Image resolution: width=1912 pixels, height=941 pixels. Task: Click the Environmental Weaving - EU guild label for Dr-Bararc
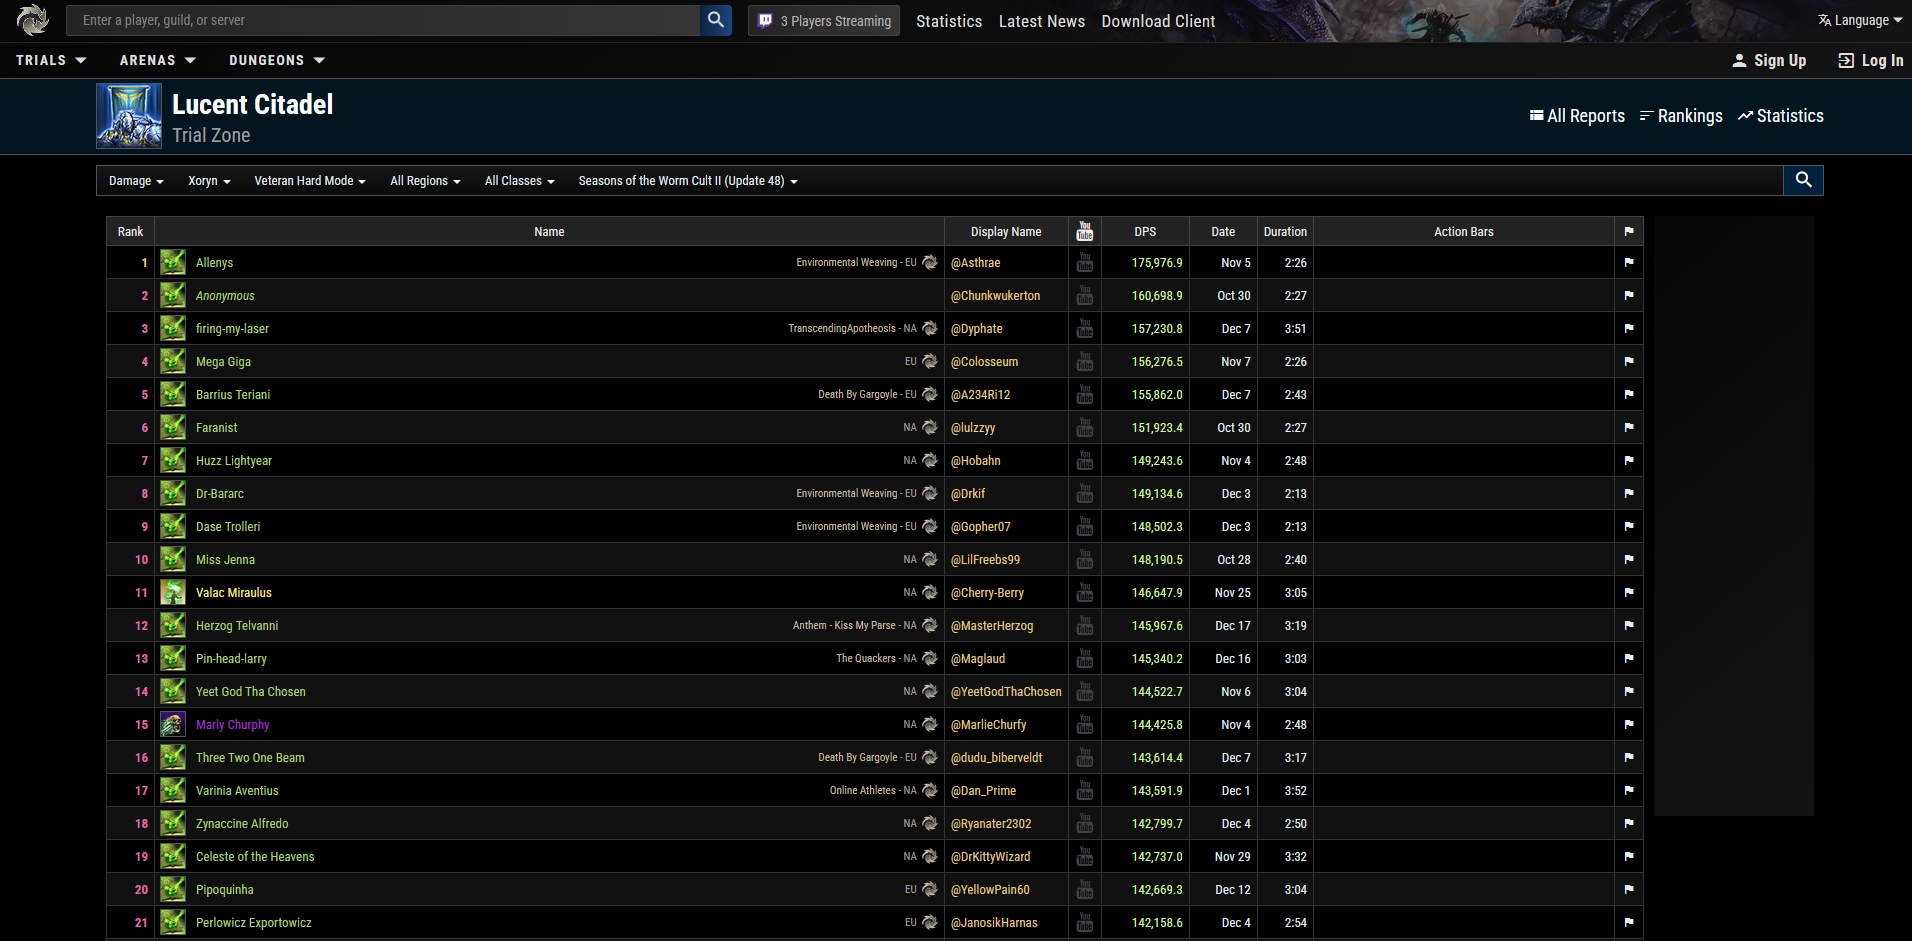tap(856, 493)
